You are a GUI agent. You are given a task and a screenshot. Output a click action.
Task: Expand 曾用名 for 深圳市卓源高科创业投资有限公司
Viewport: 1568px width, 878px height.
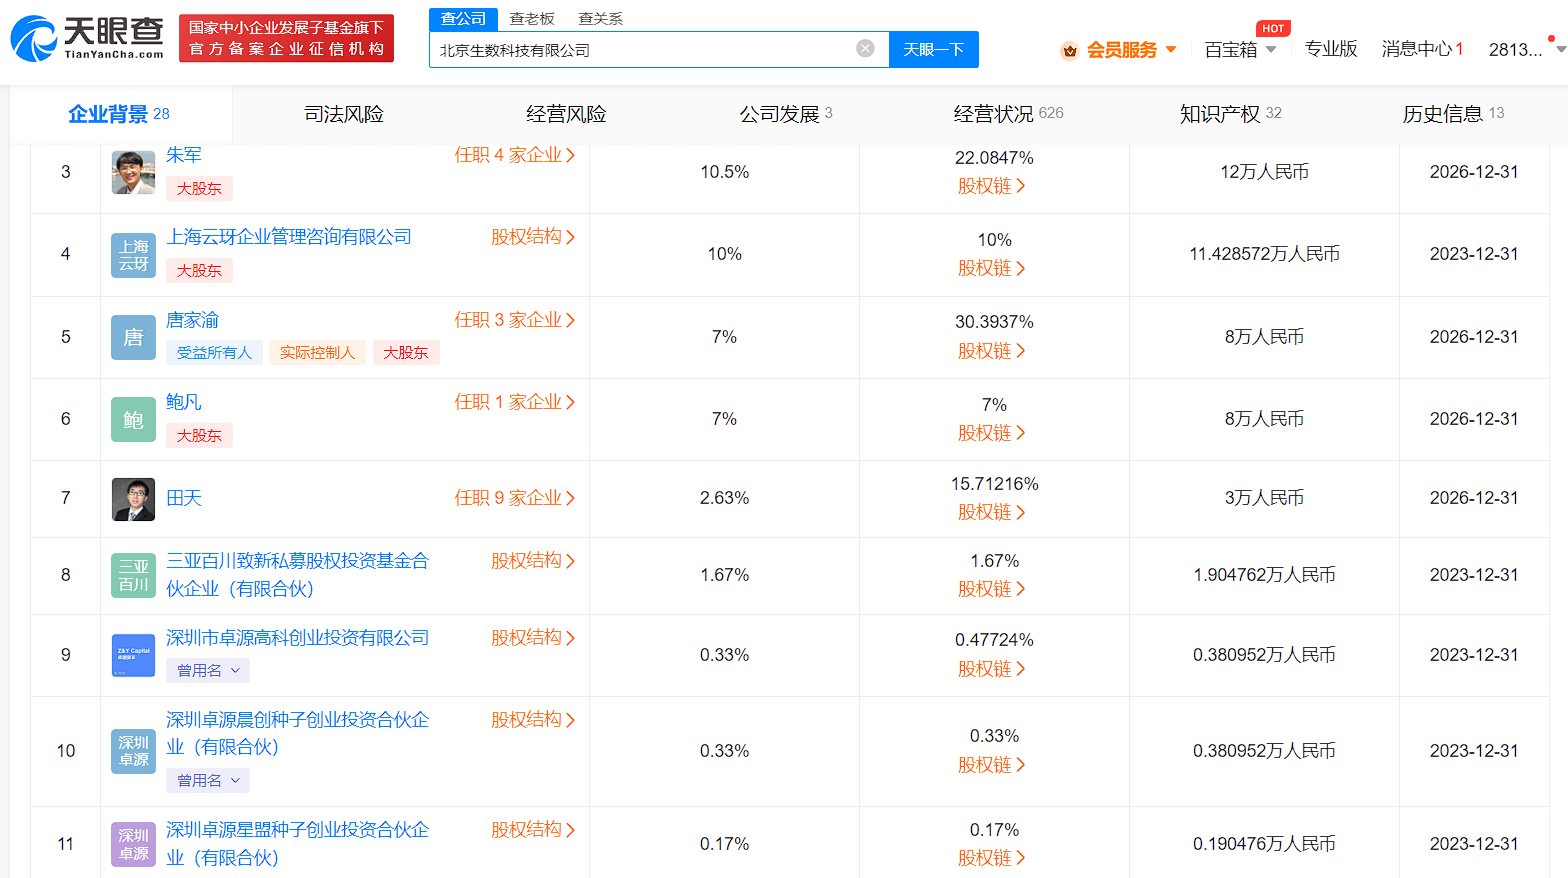point(208,670)
